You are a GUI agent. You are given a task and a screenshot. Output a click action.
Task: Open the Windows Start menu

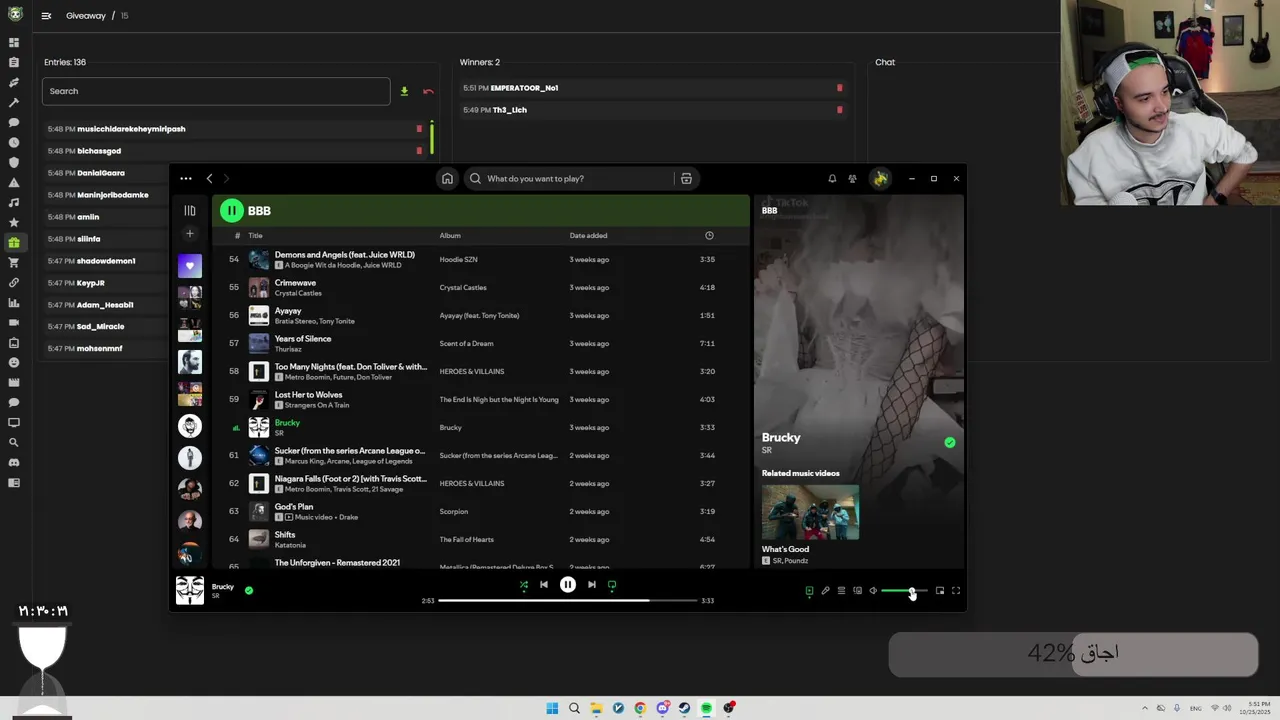(x=552, y=708)
